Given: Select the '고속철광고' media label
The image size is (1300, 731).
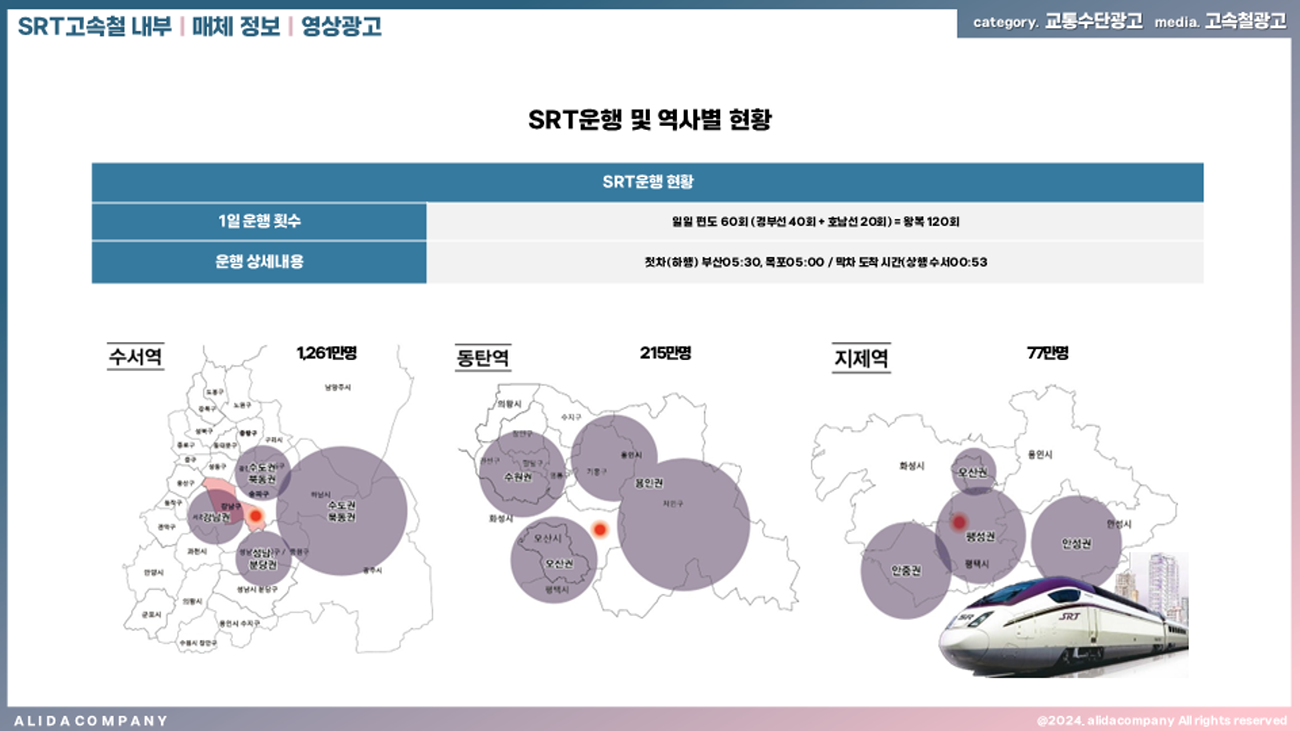Looking at the screenshot, I should (1245, 21).
